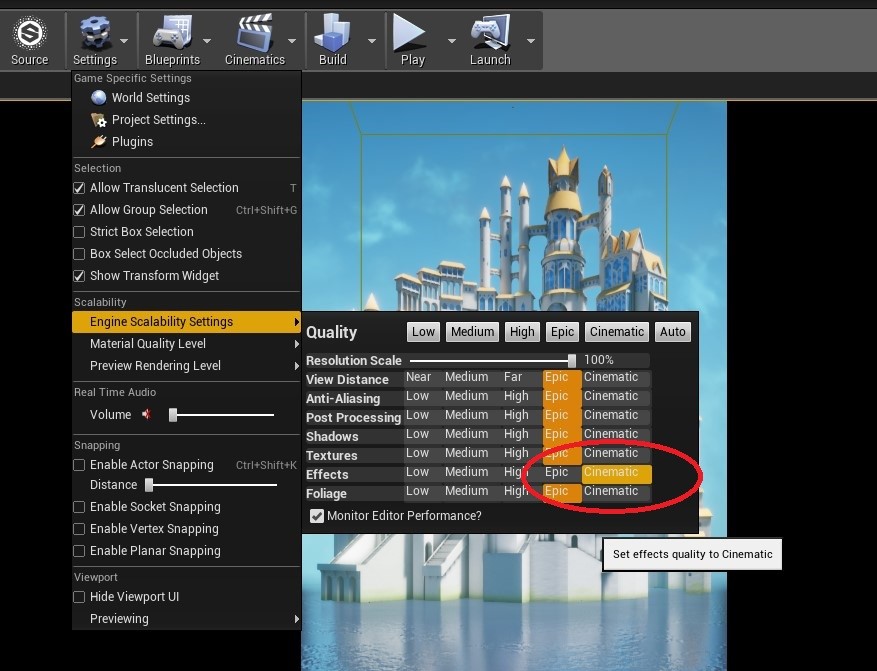Expand the Blueprints dropdown arrow
Viewport: 877px width, 671px height.
[207, 41]
